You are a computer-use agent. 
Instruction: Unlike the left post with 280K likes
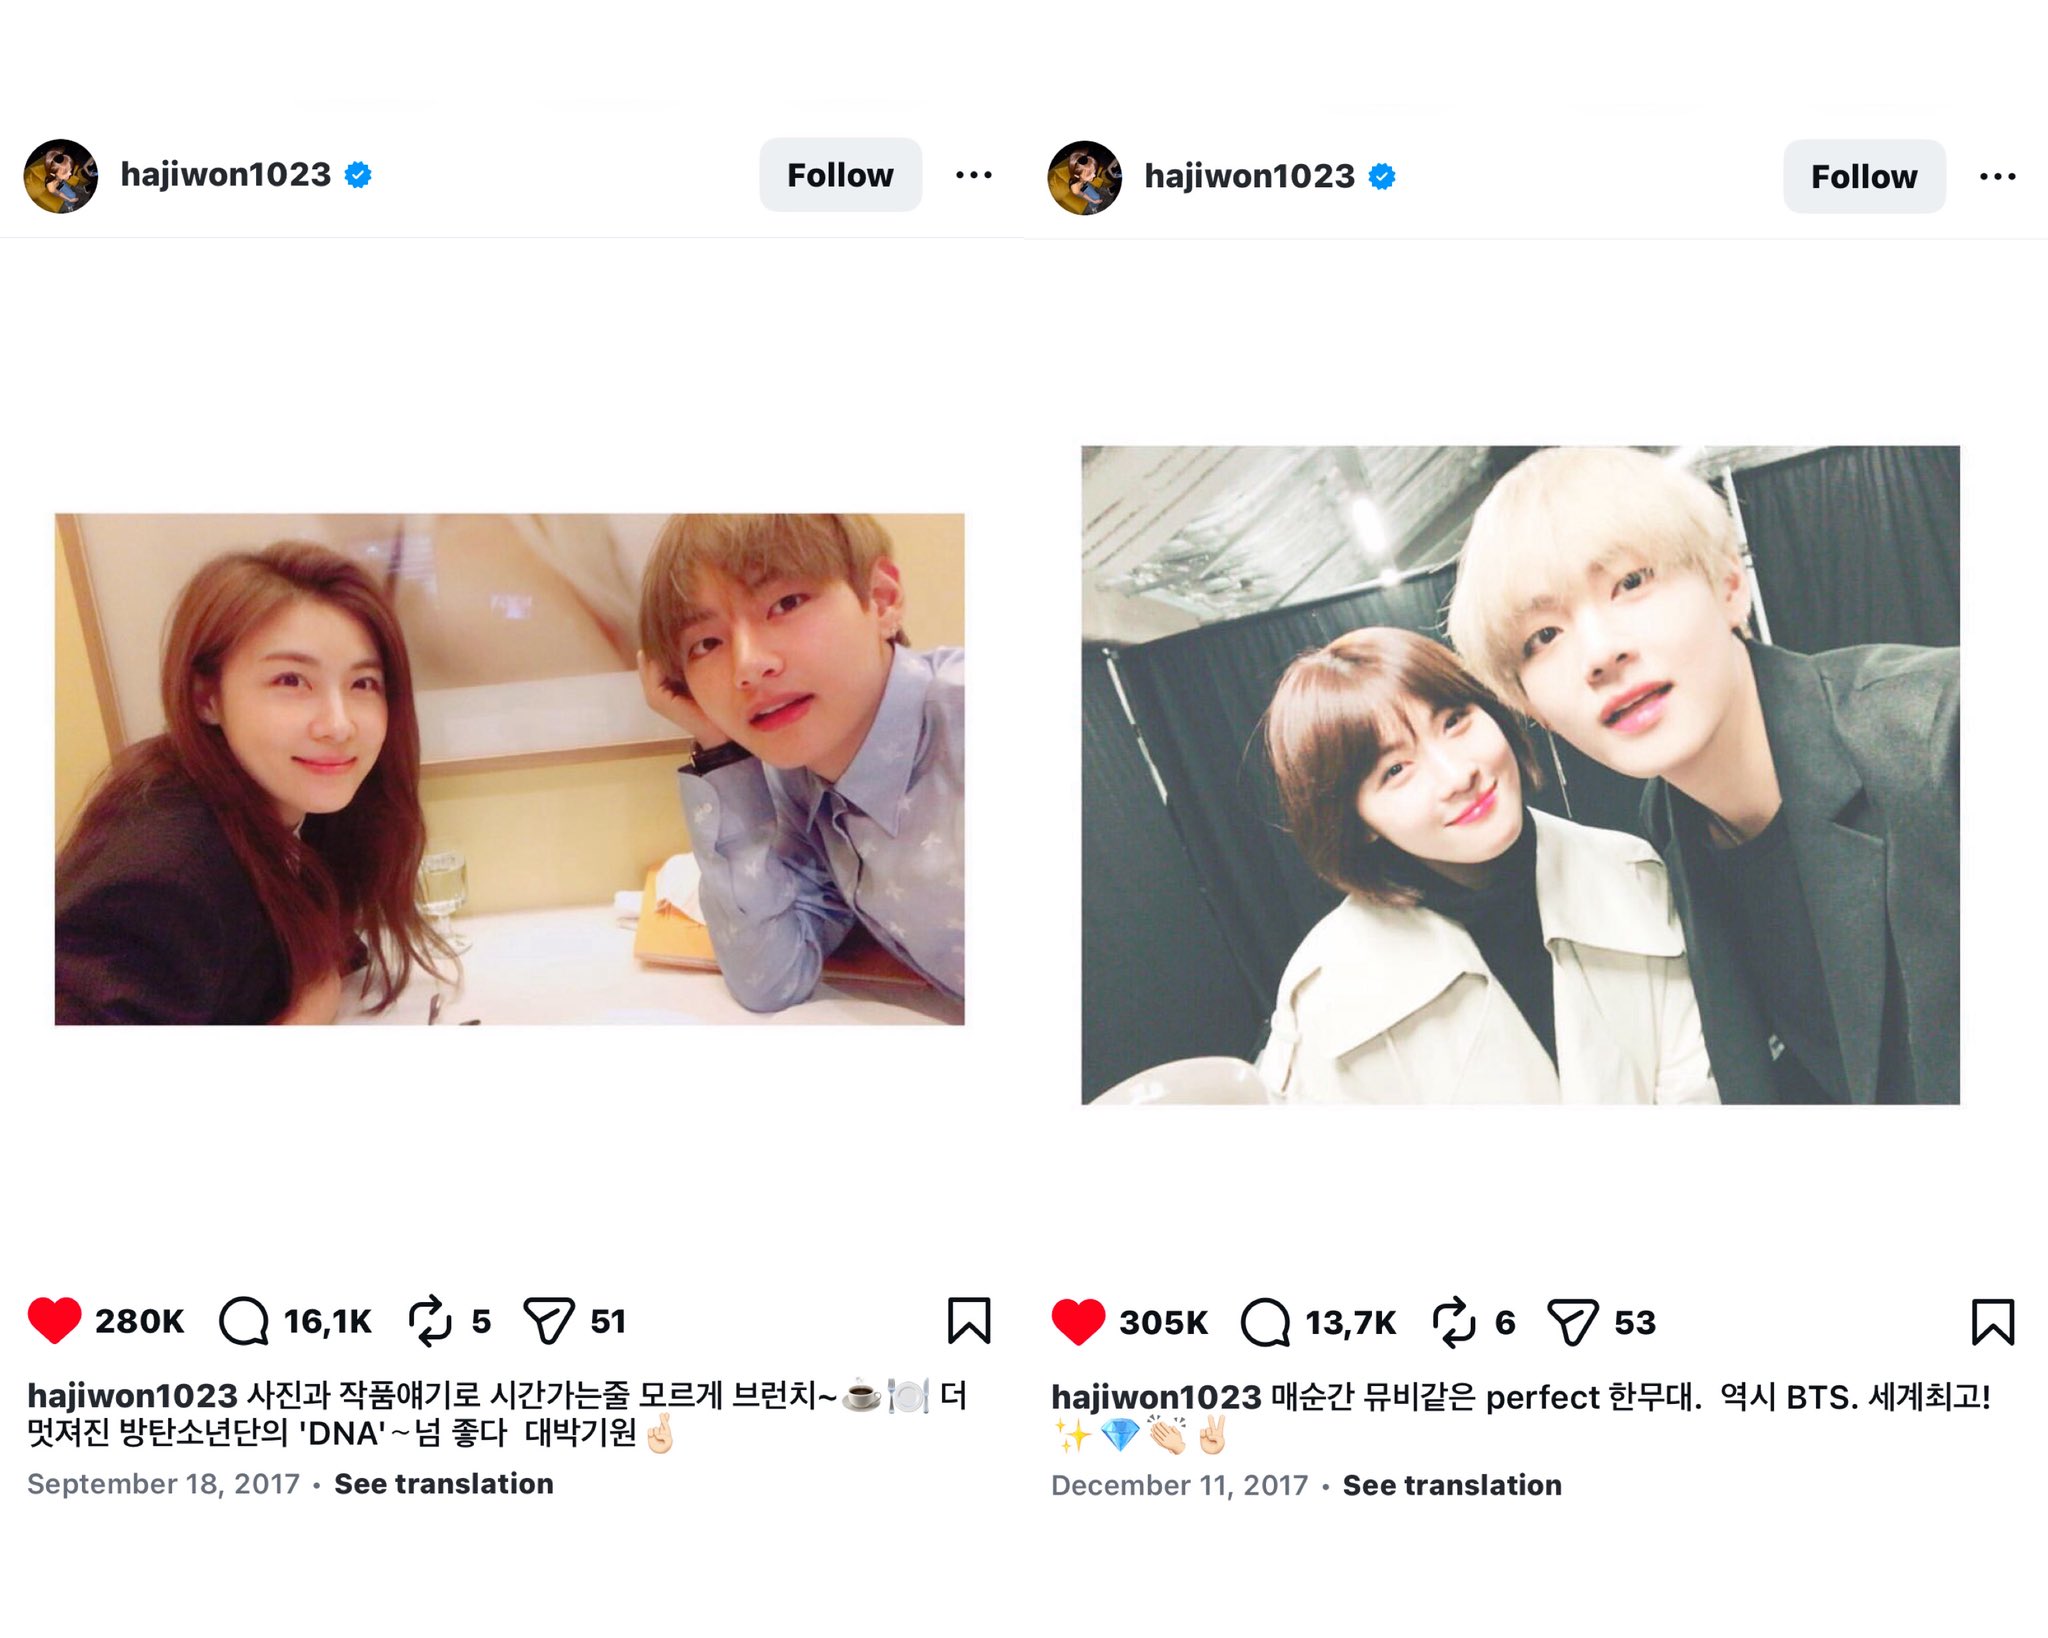click(54, 1320)
